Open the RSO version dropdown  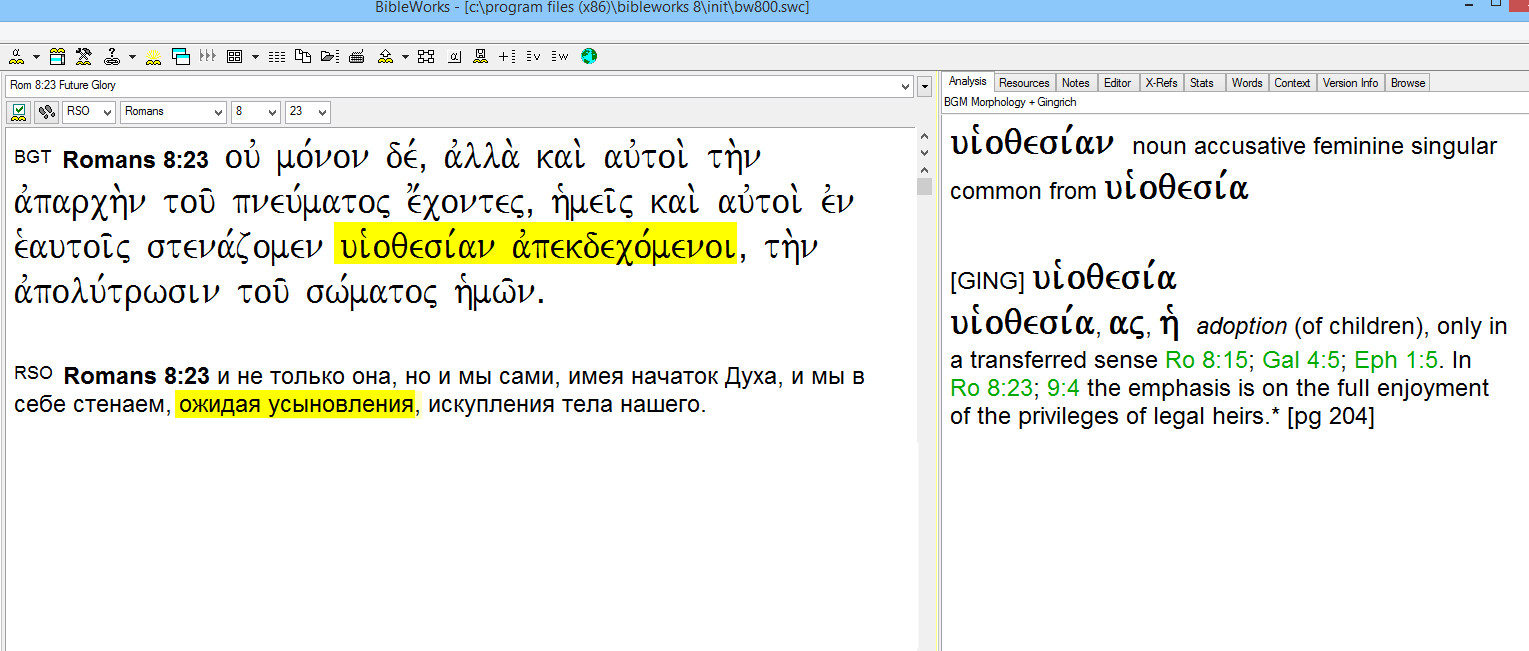[89, 112]
